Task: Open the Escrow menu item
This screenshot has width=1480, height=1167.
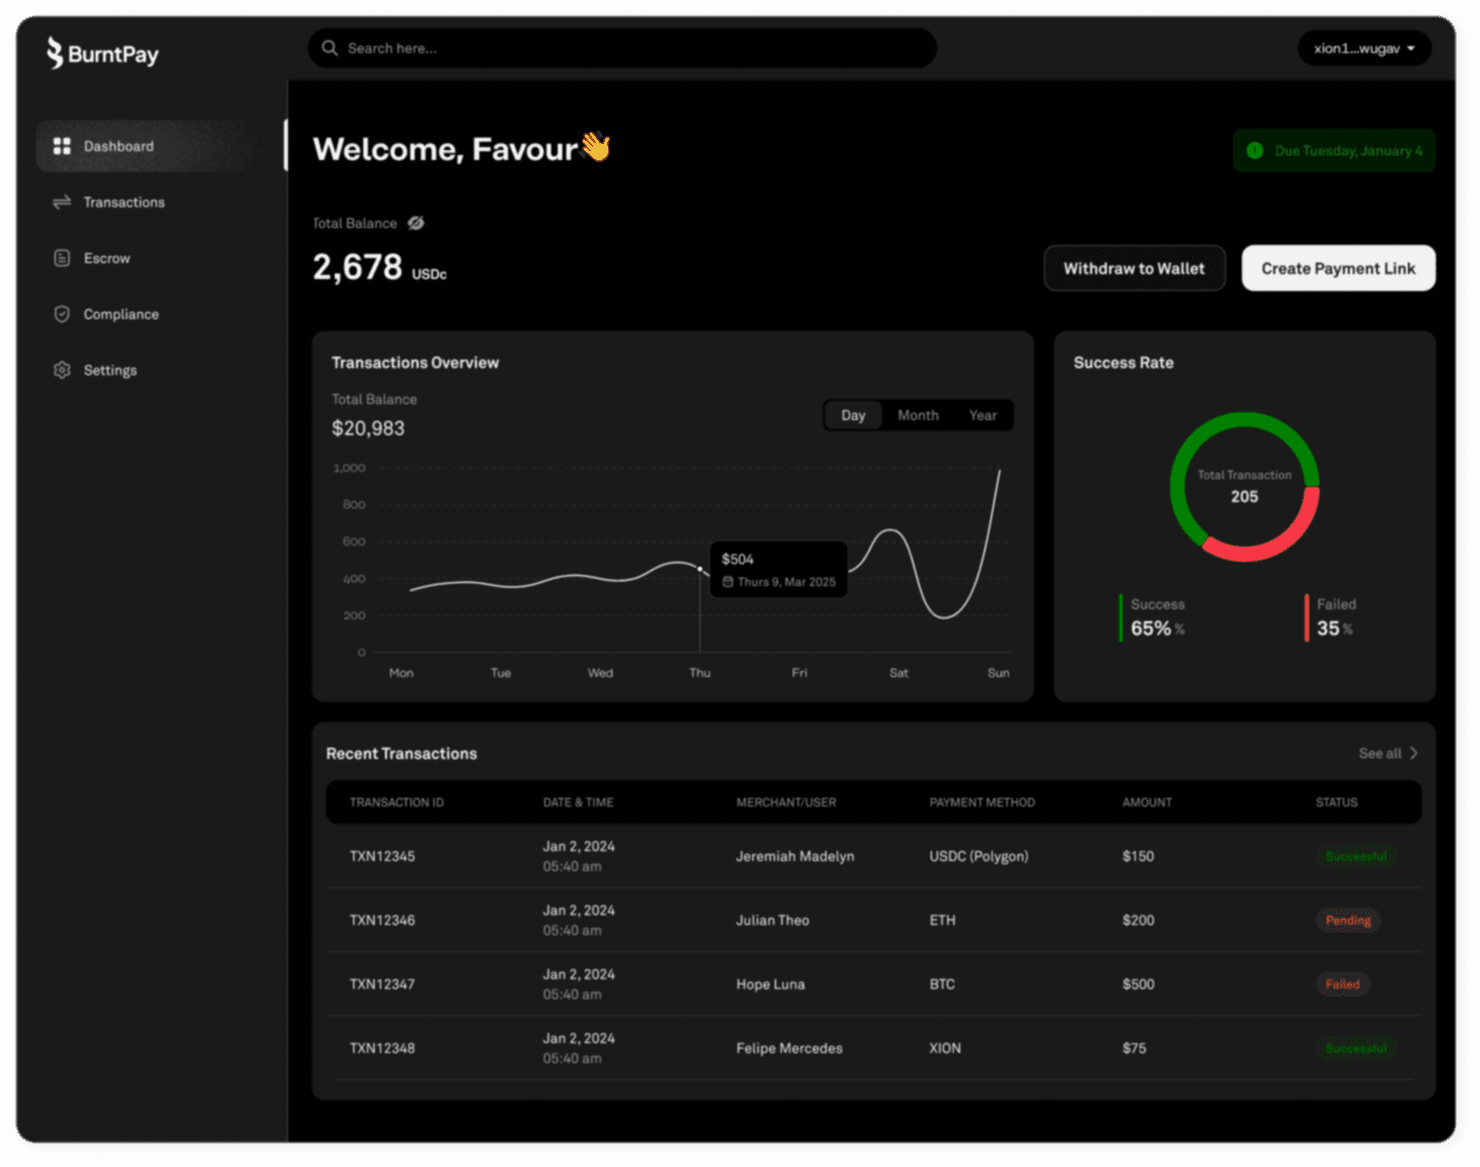Action: [107, 258]
